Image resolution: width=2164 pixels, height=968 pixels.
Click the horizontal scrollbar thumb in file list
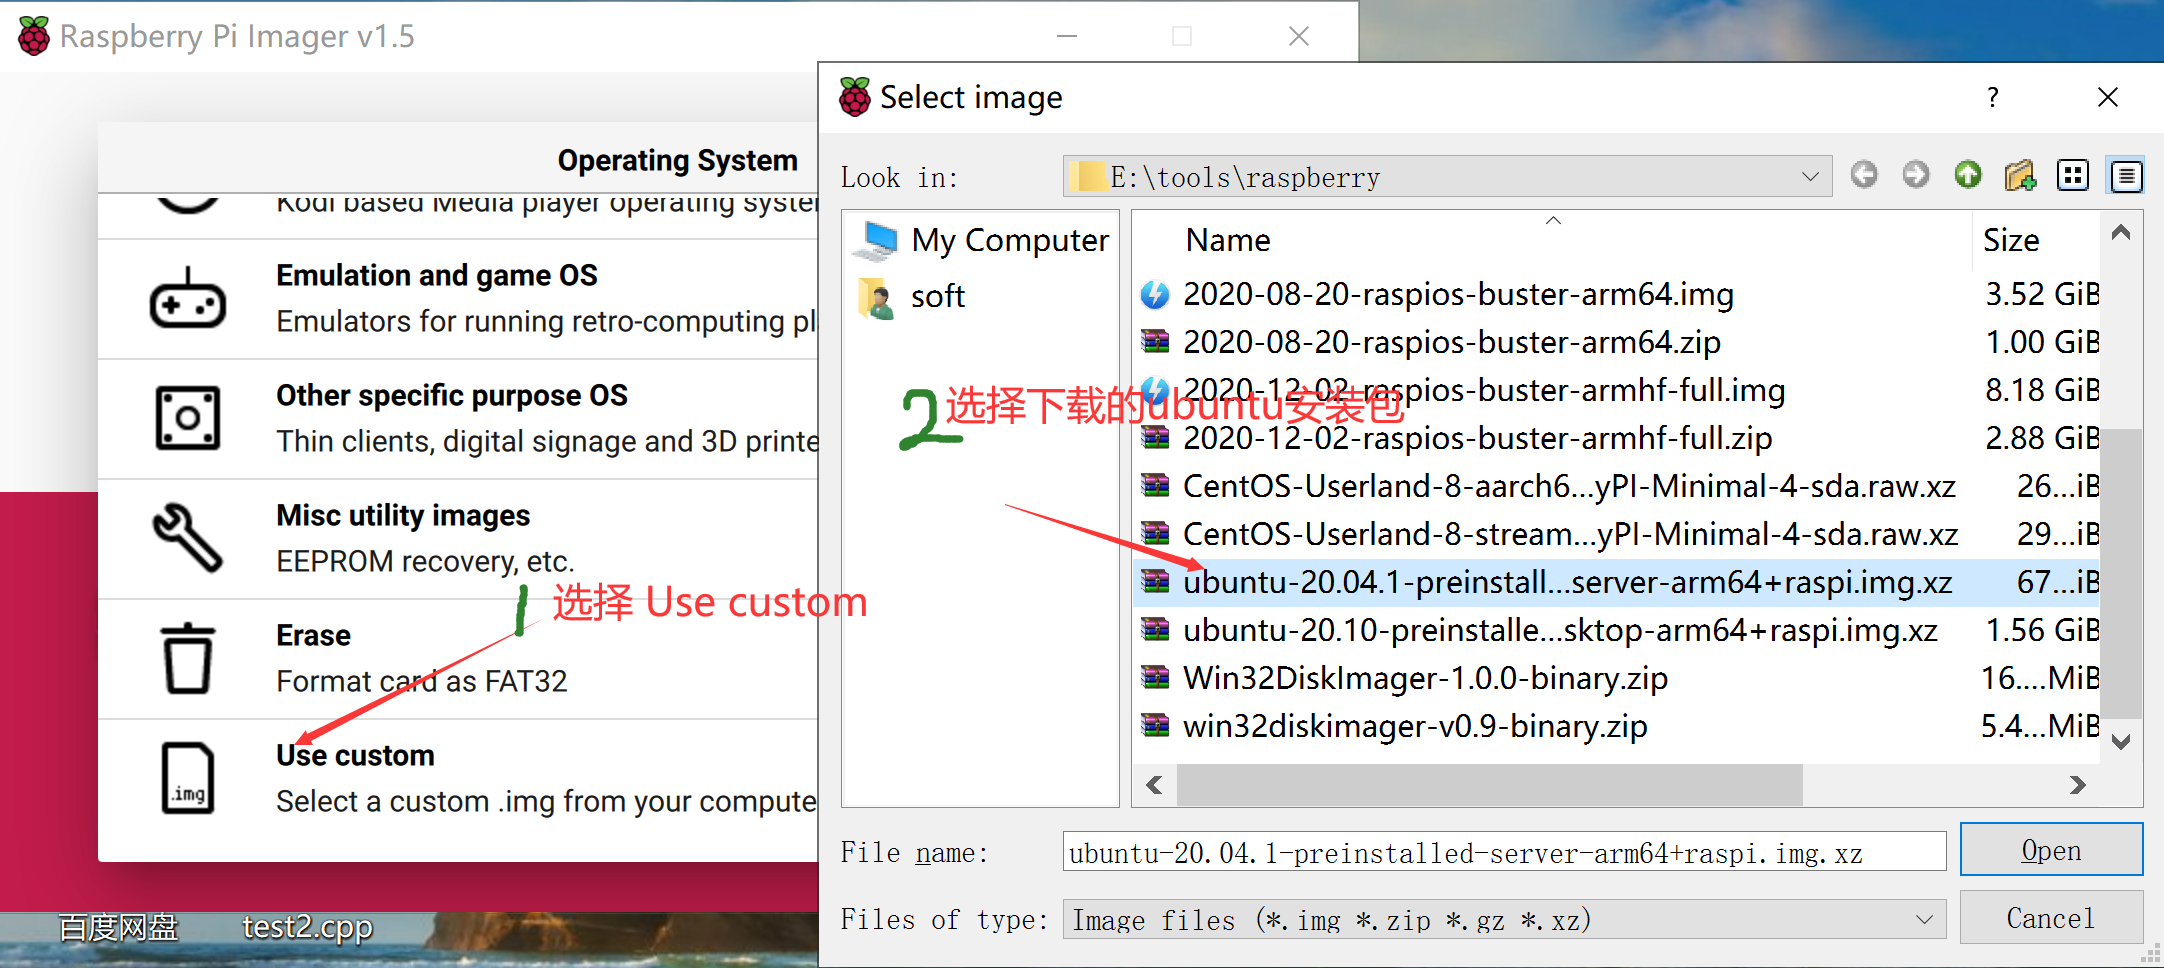click(x=1490, y=785)
